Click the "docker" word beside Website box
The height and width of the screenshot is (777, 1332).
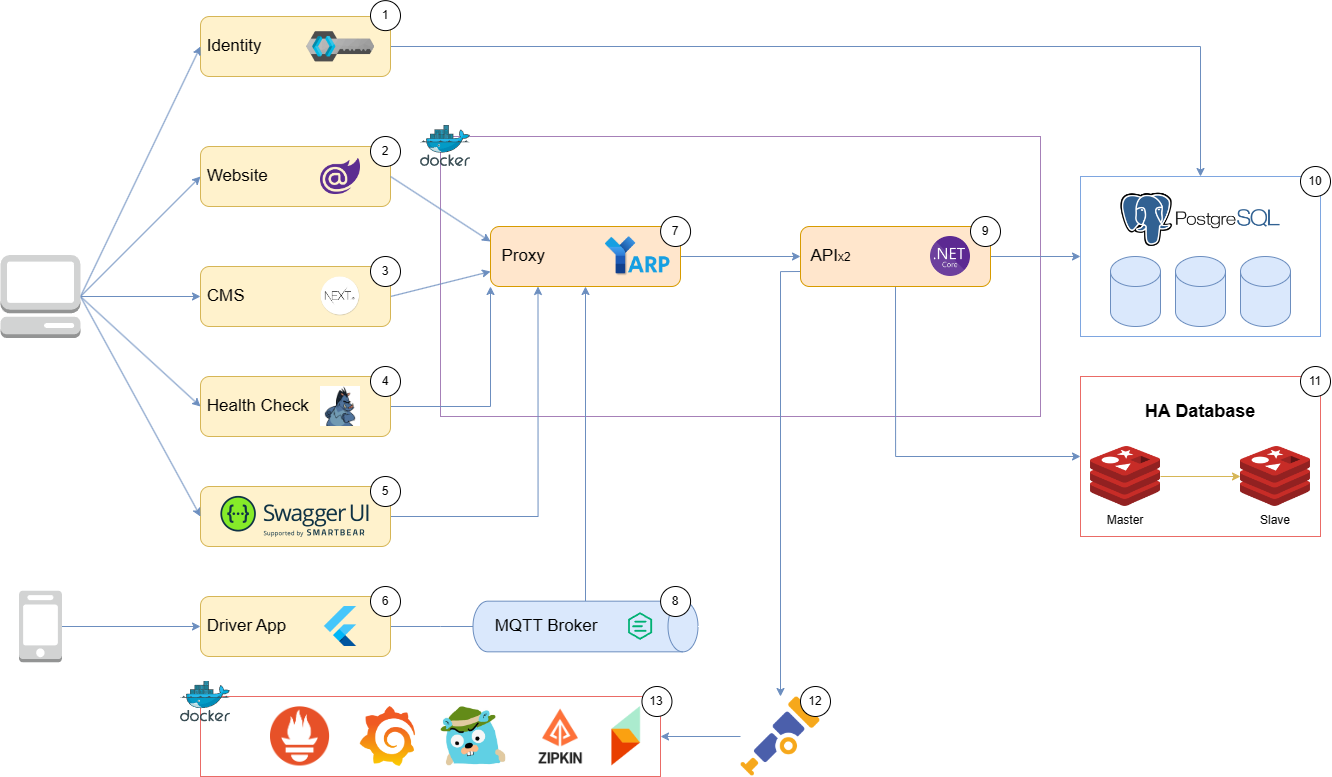point(445,160)
